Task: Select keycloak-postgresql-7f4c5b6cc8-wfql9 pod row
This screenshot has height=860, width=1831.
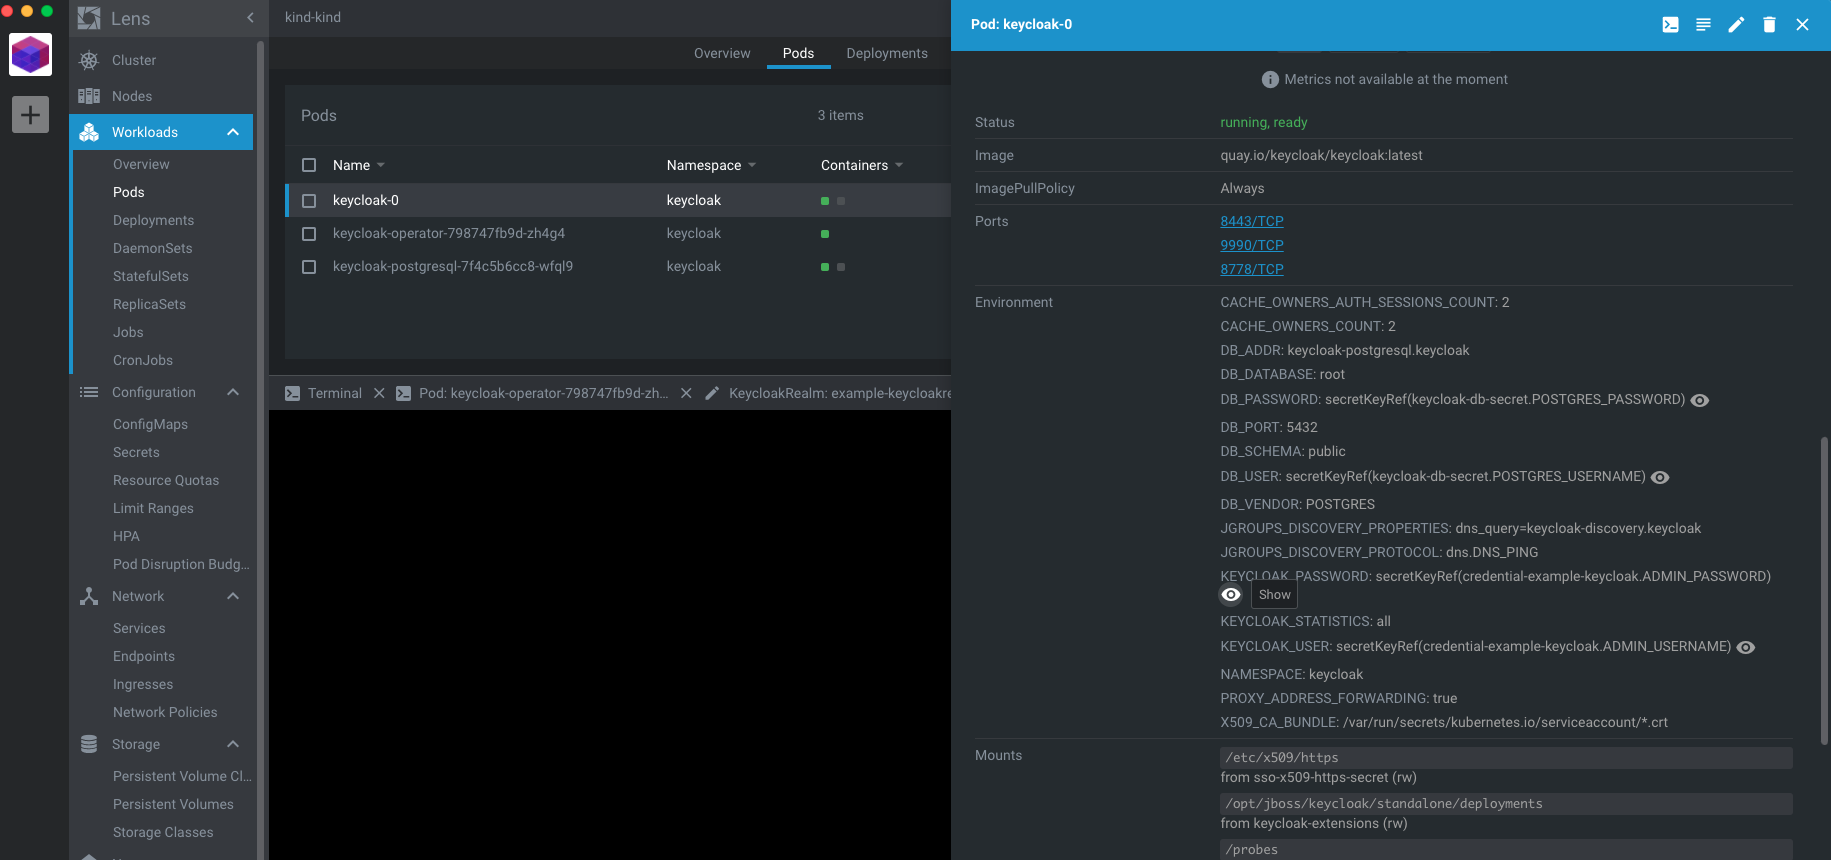Action: click(x=618, y=267)
